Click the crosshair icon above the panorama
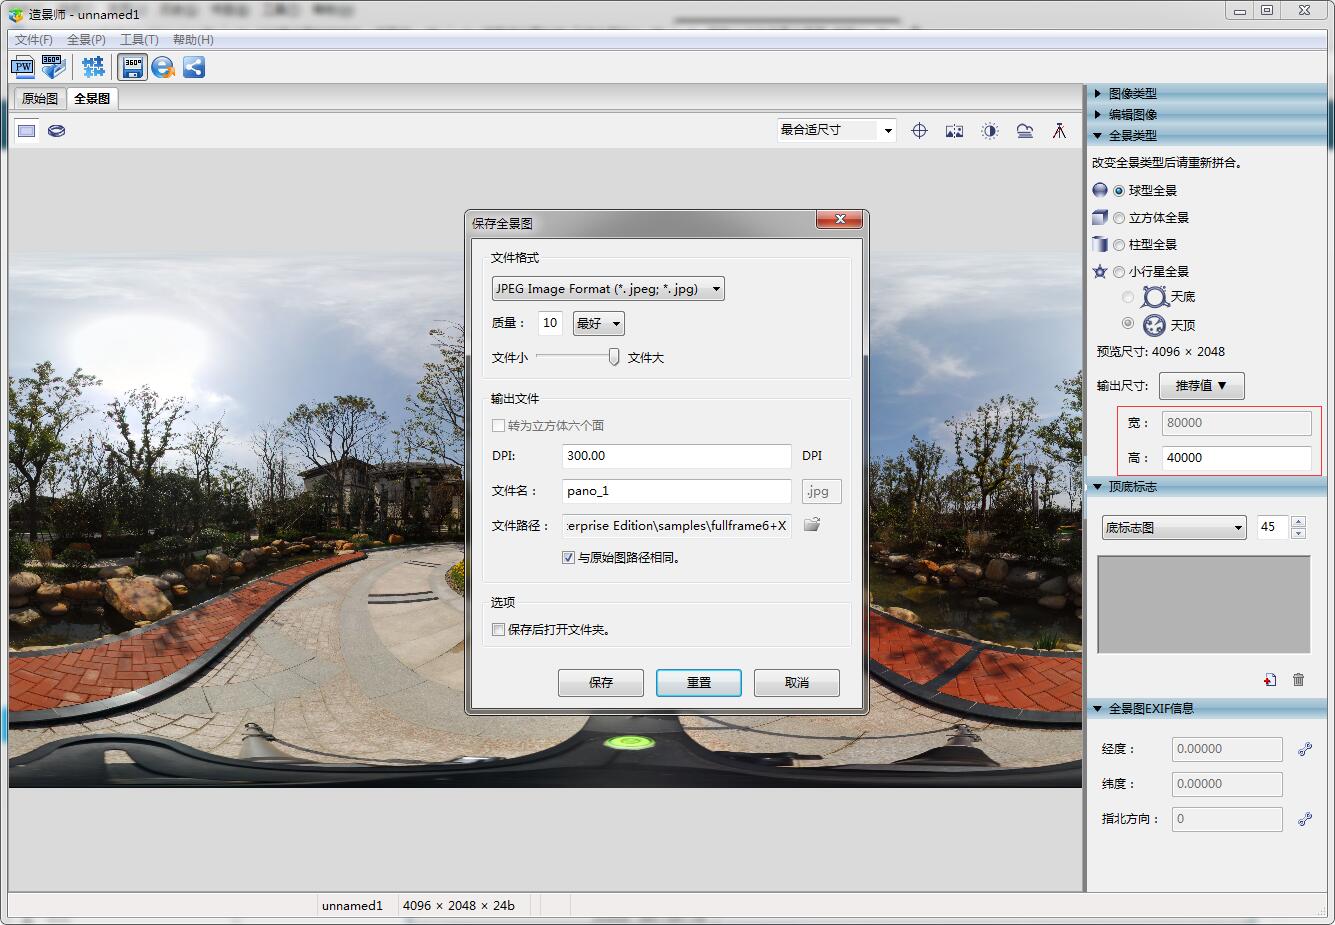Screen dimensions: 1335x925 [x=919, y=131]
